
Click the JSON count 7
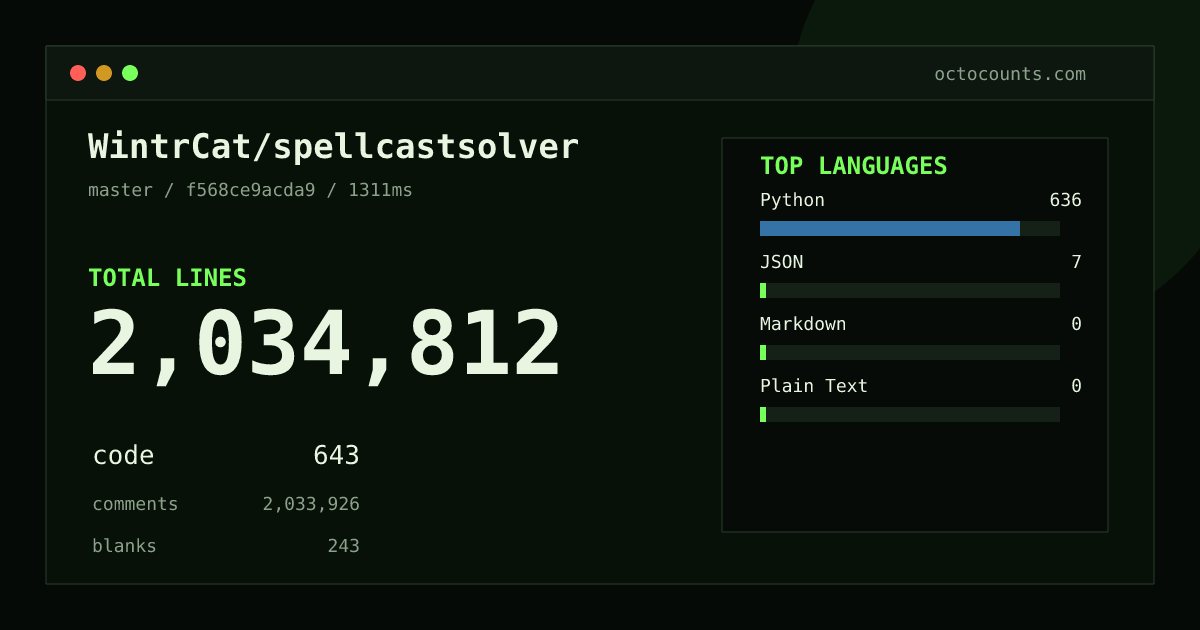[1076, 262]
